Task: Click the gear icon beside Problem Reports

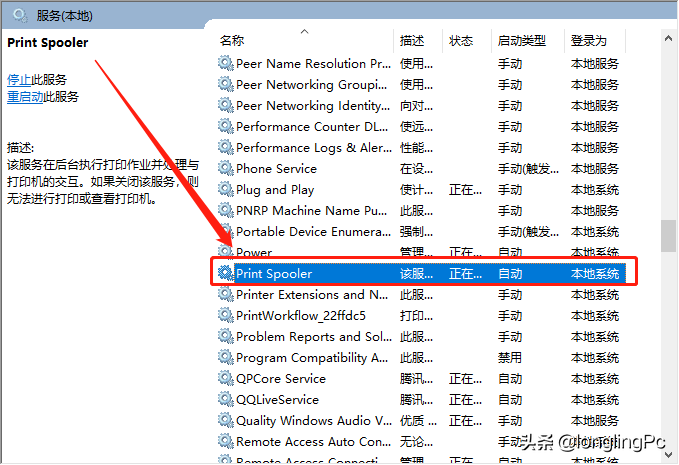Action: [x=225, y=336]
